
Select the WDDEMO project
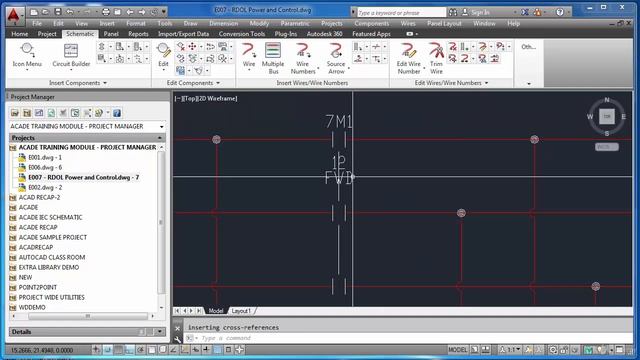point(32,307)
